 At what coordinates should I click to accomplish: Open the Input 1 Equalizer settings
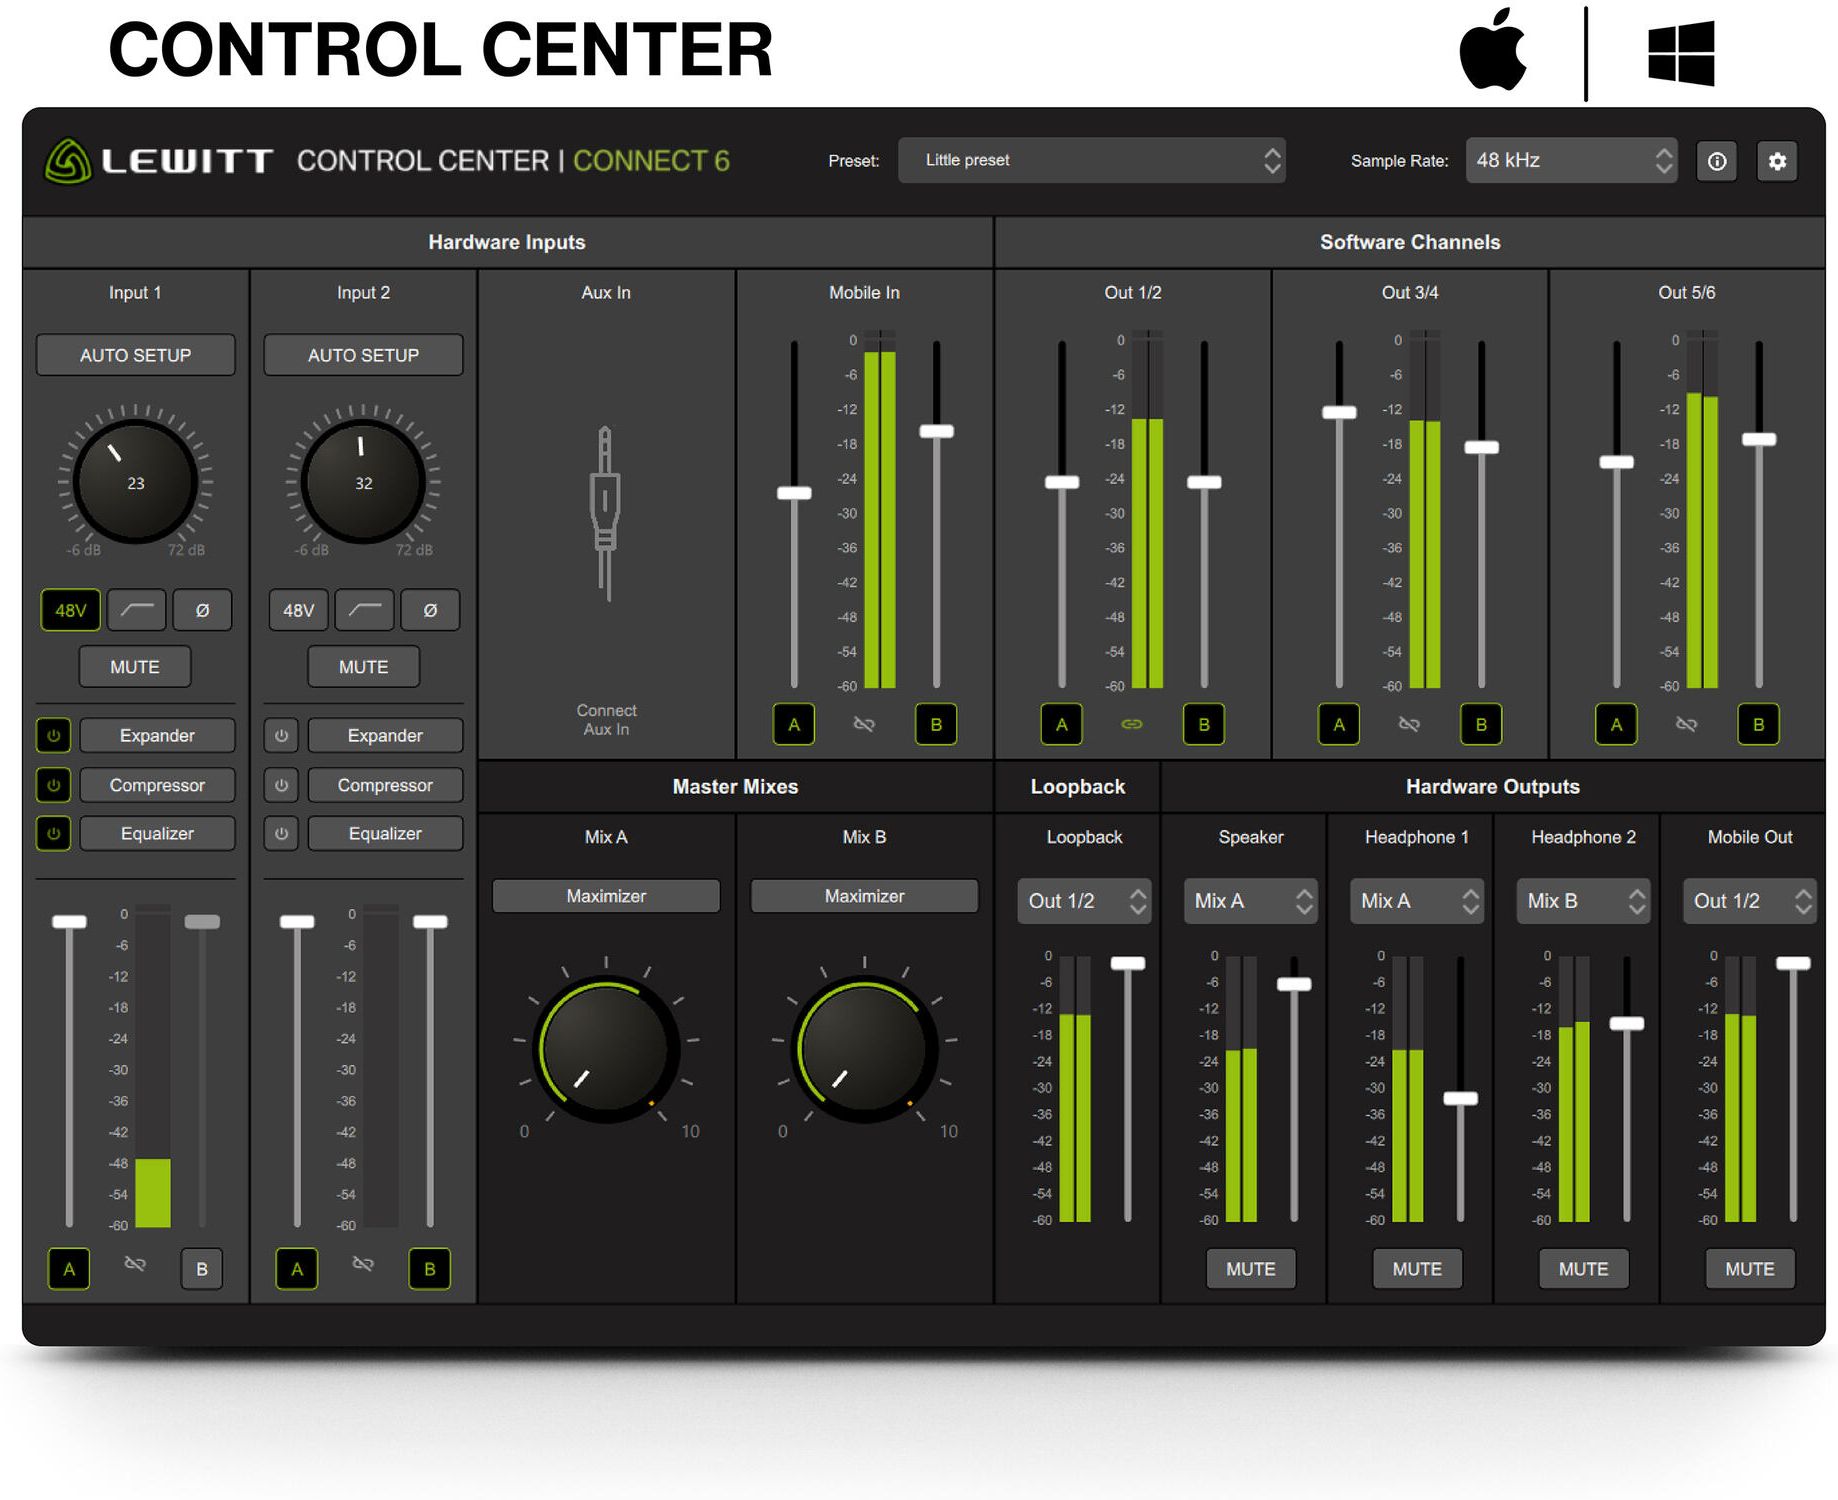[157, 833]
